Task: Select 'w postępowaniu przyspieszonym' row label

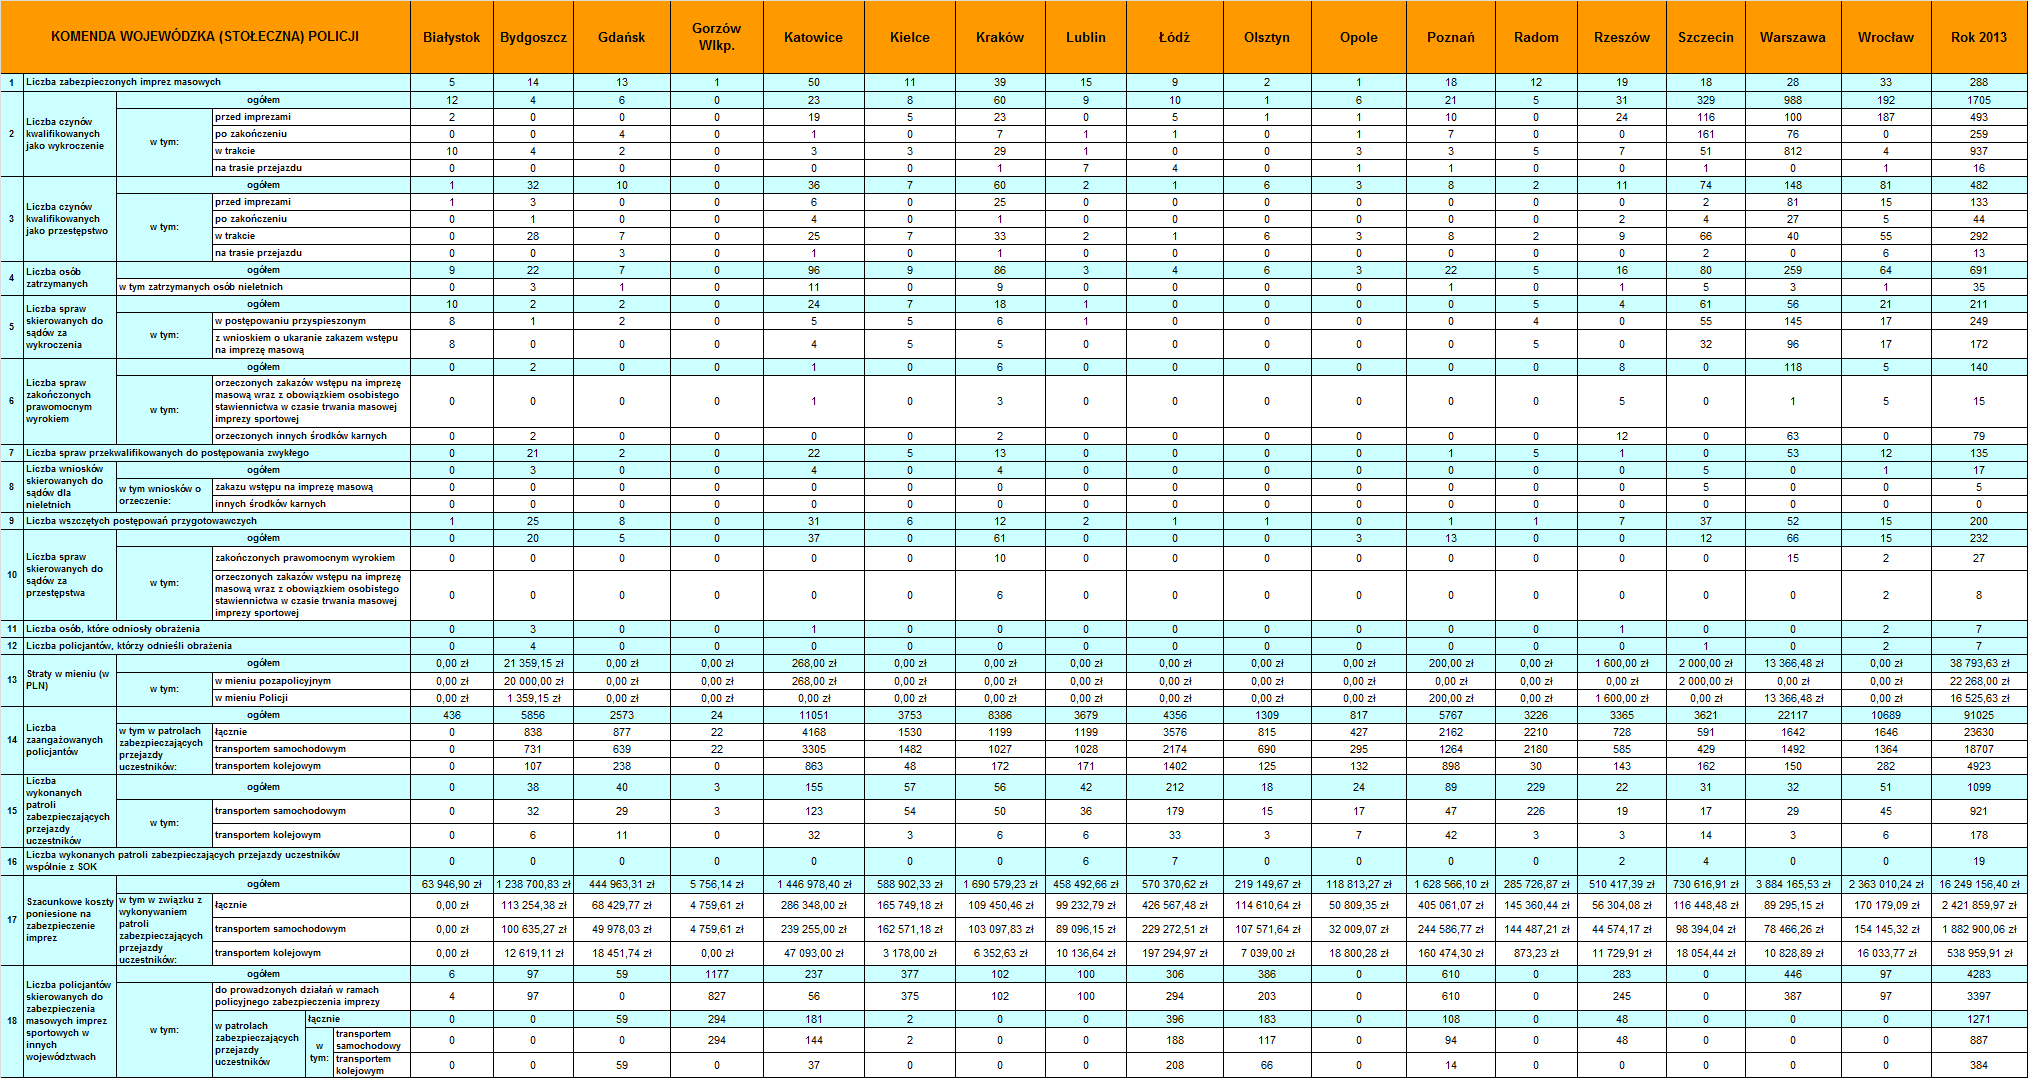Action: pyautogui.click(x=311, y=321)
